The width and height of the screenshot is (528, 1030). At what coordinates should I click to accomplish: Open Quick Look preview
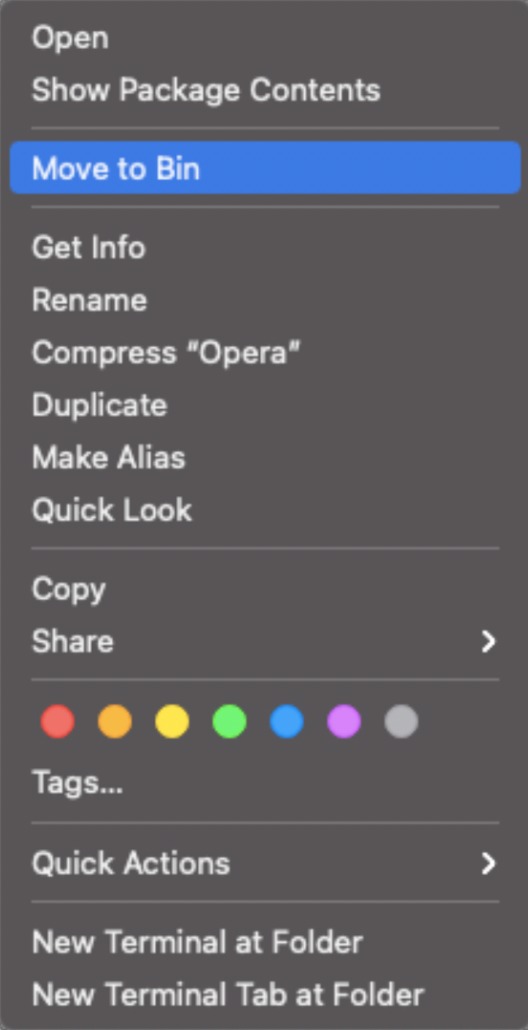pyautogui.click(x=265, y=510)
